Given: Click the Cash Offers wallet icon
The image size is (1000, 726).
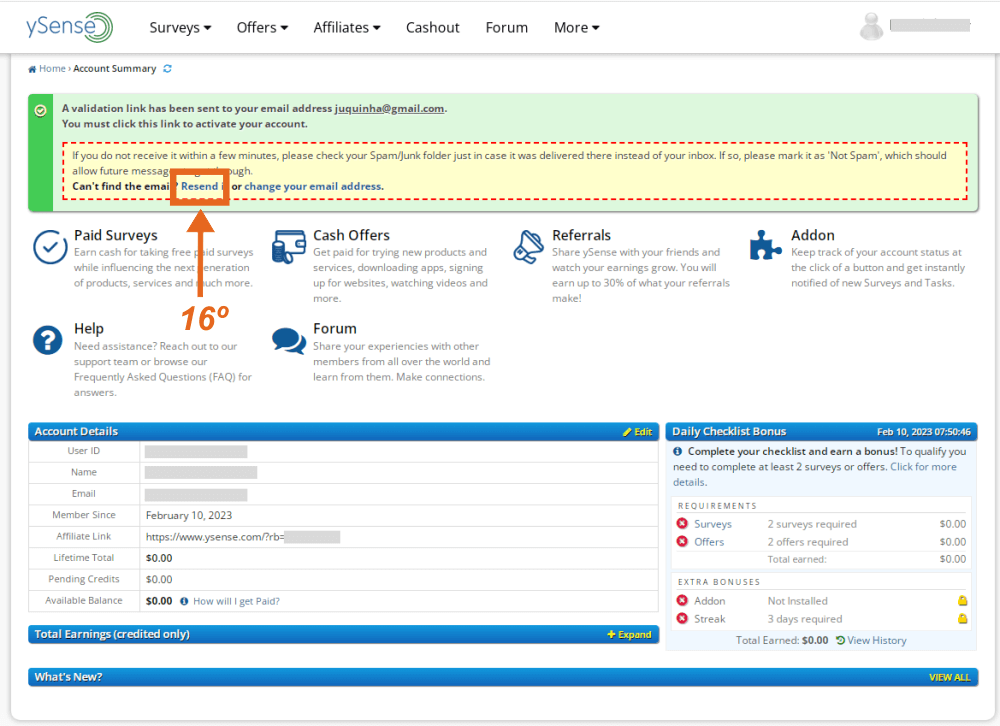Looking at the screenshot, I should [289, 248].
